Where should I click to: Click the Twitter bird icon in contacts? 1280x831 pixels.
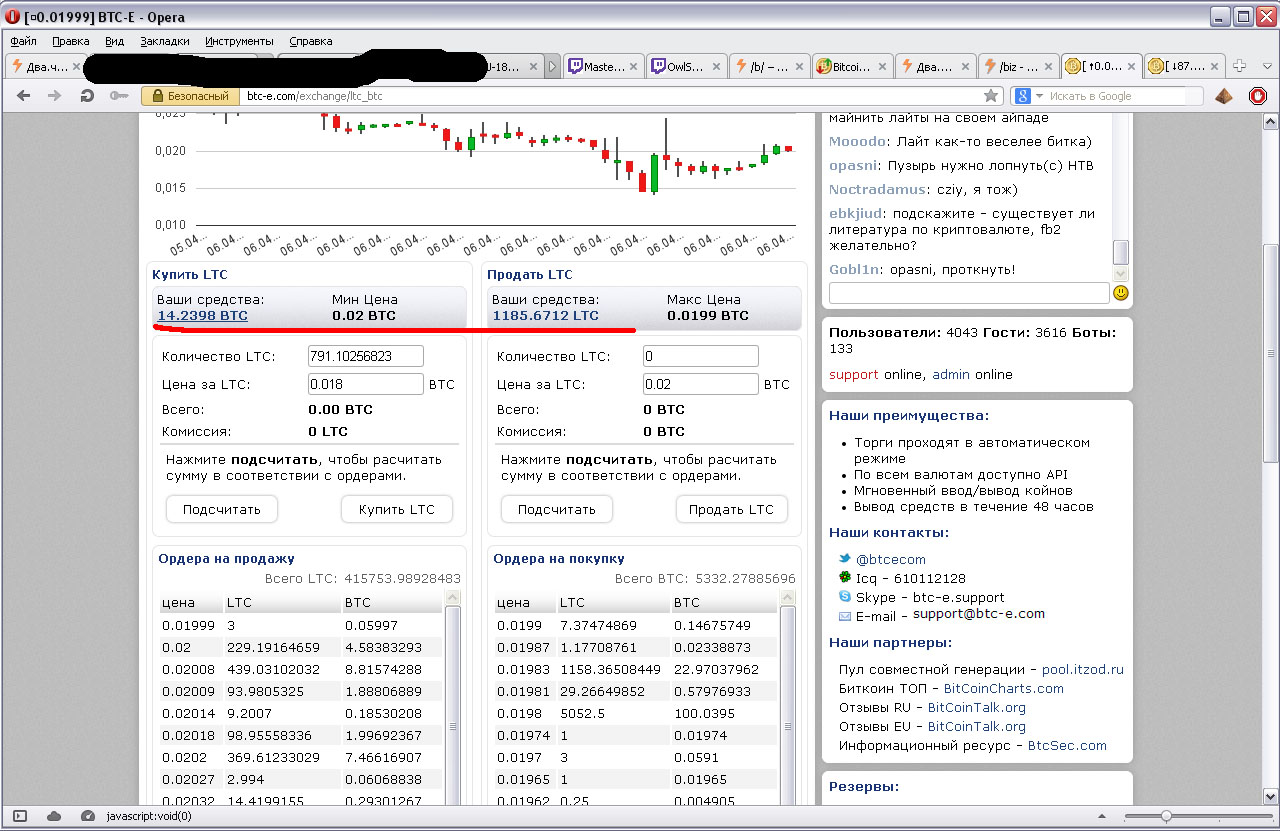(845, 559)
